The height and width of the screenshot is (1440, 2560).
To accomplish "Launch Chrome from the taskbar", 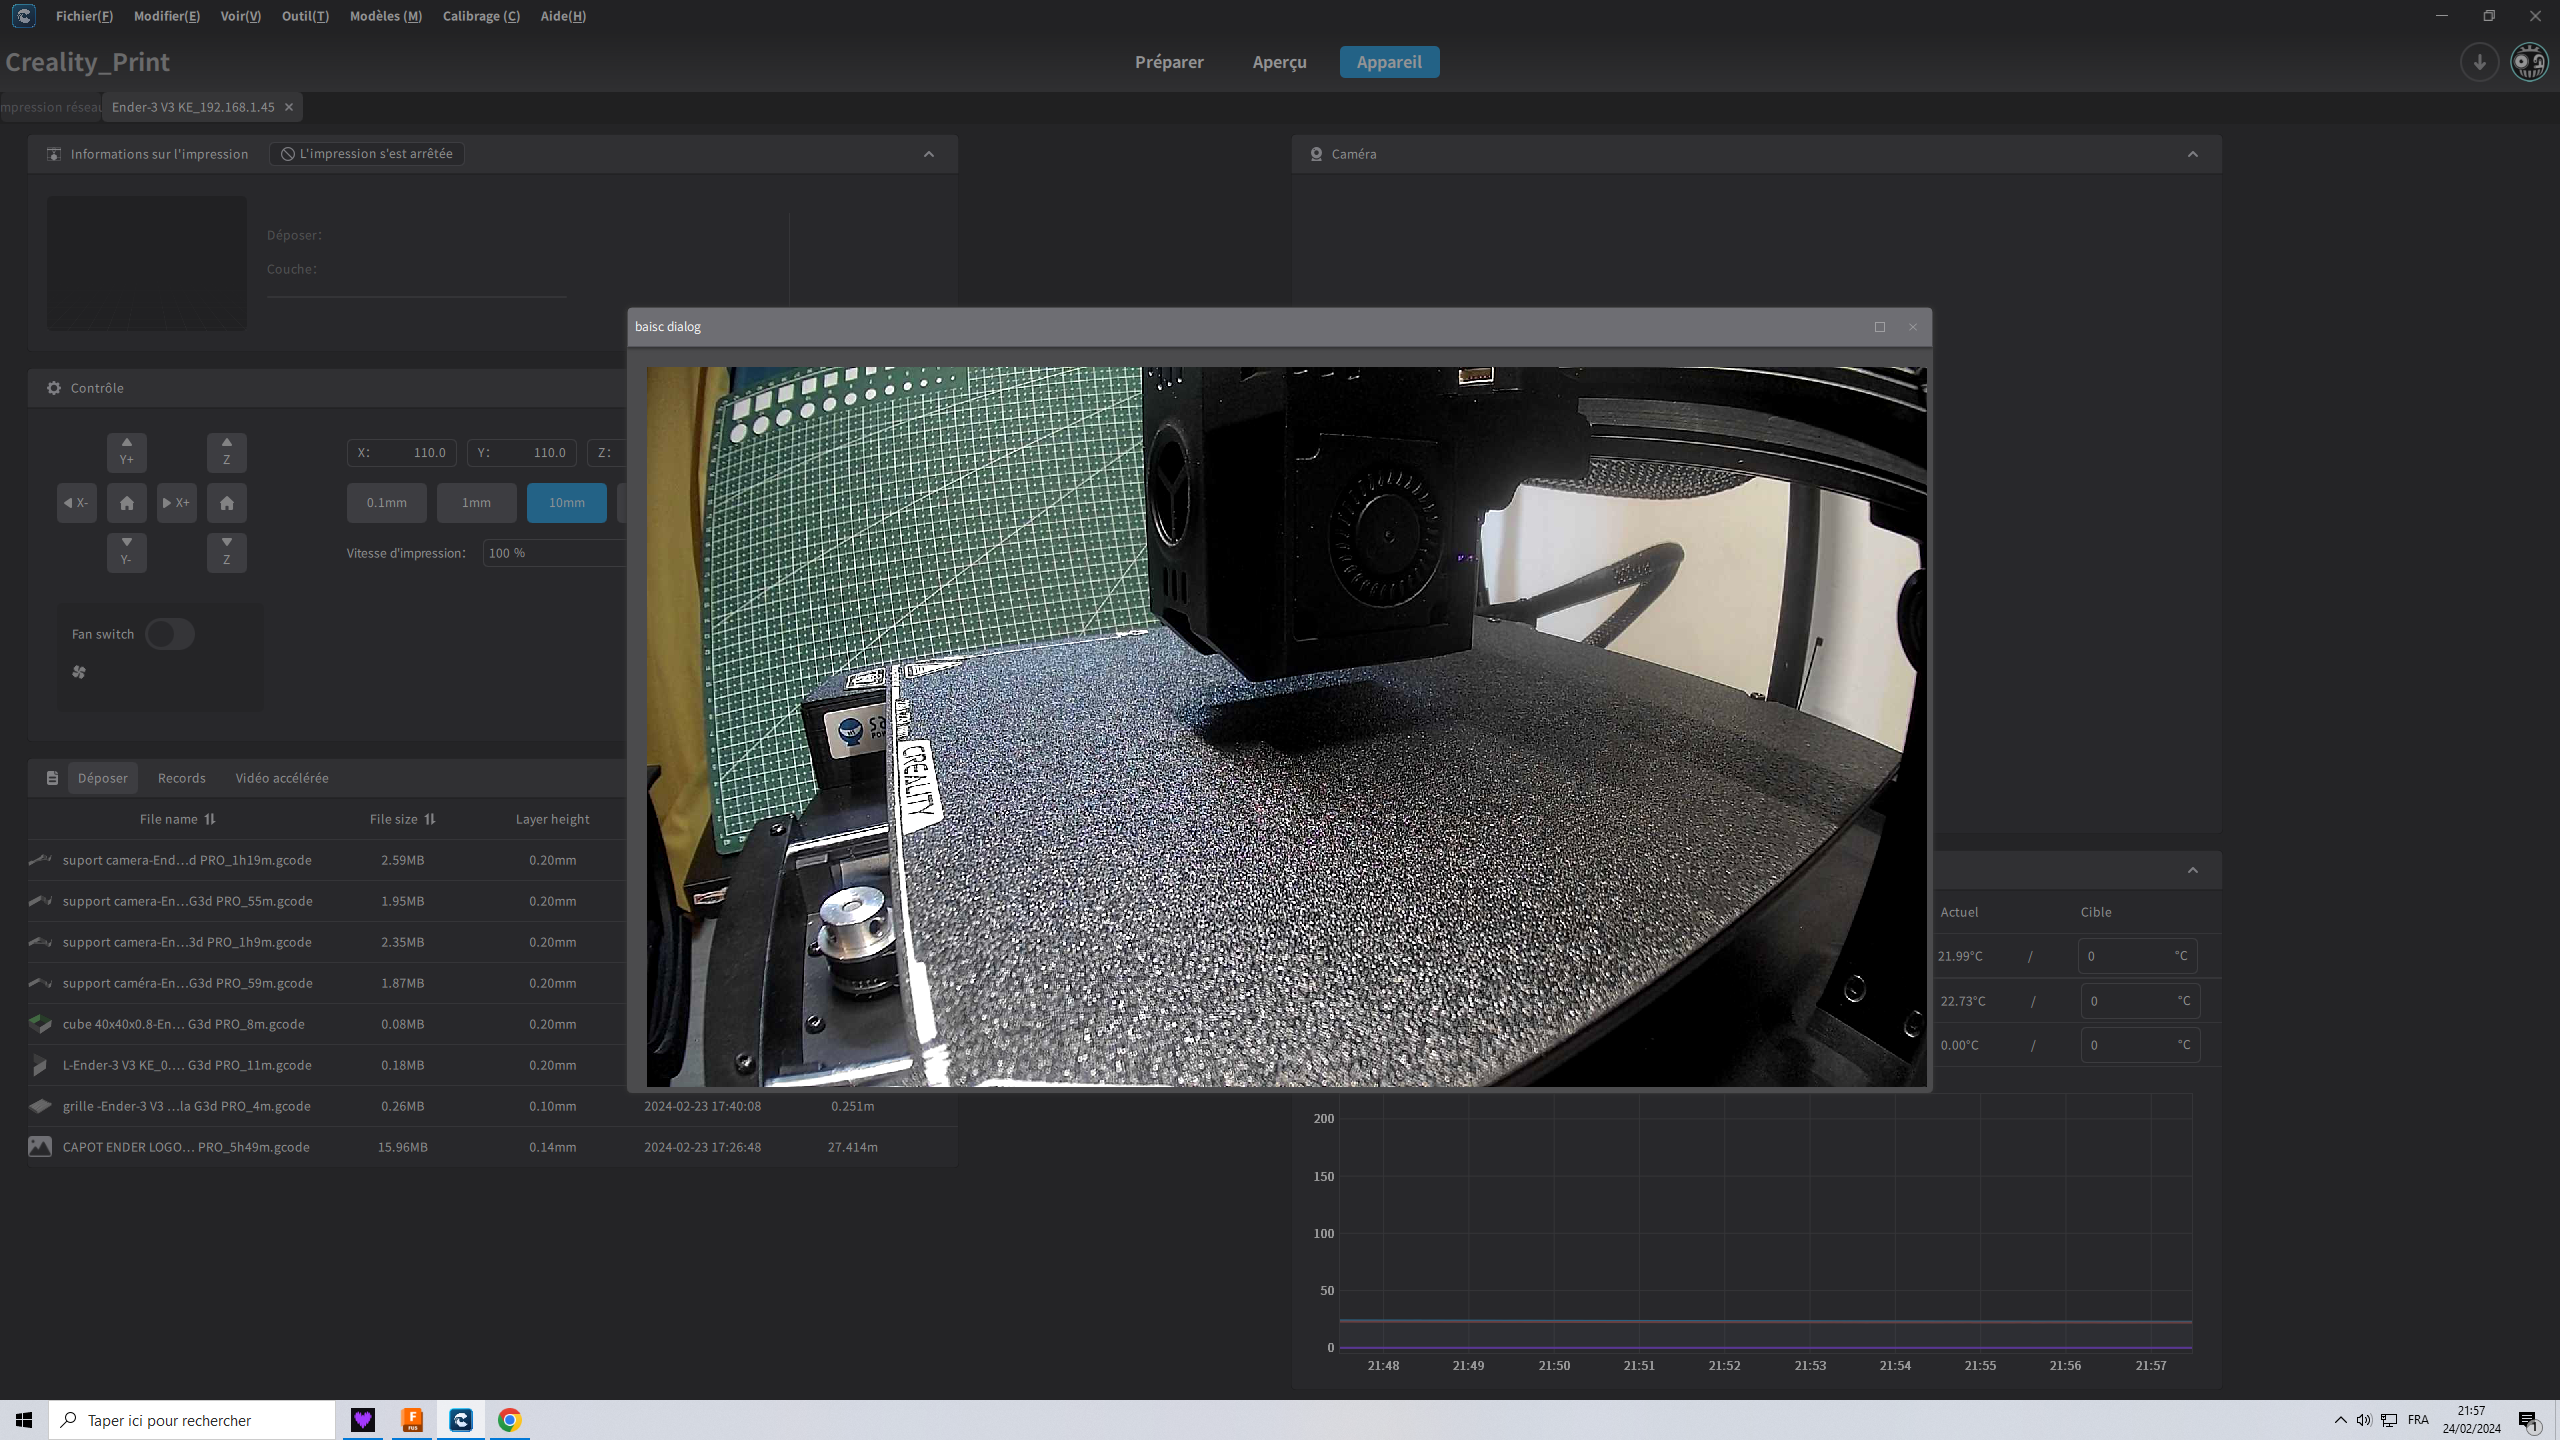I will click(x=509, y=1419).
